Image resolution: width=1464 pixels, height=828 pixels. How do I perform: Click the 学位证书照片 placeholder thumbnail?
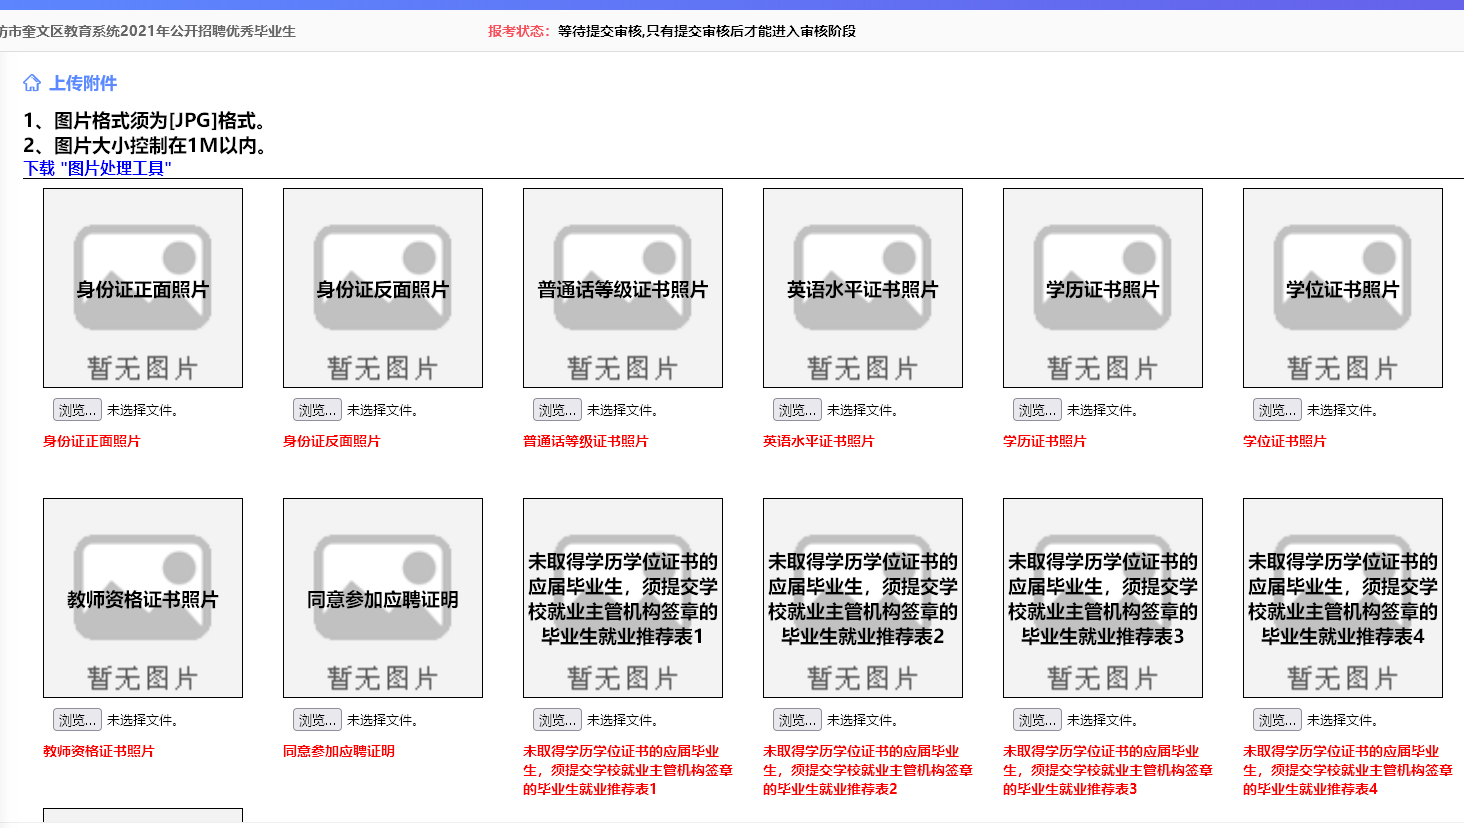(x=1343, y=288)
